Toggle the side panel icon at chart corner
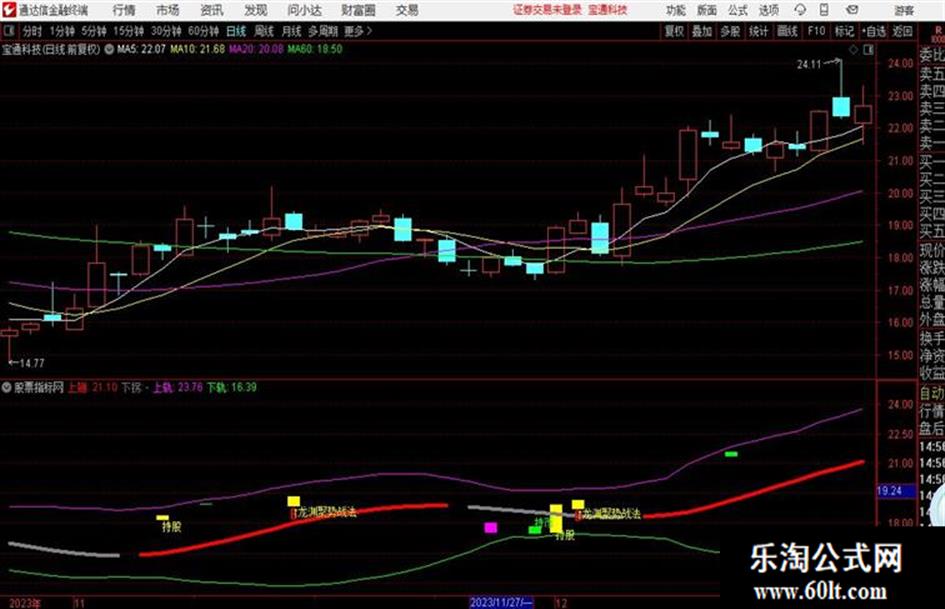This screenshot has width=945, height=609. [868, 50]
